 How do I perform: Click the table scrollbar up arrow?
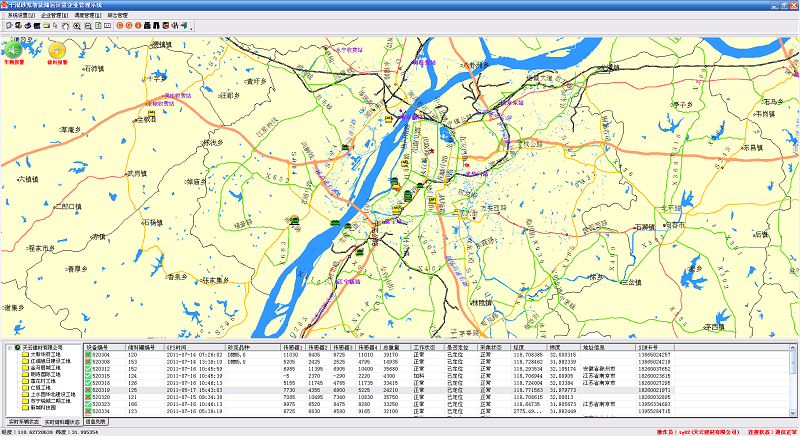[793, 348]
